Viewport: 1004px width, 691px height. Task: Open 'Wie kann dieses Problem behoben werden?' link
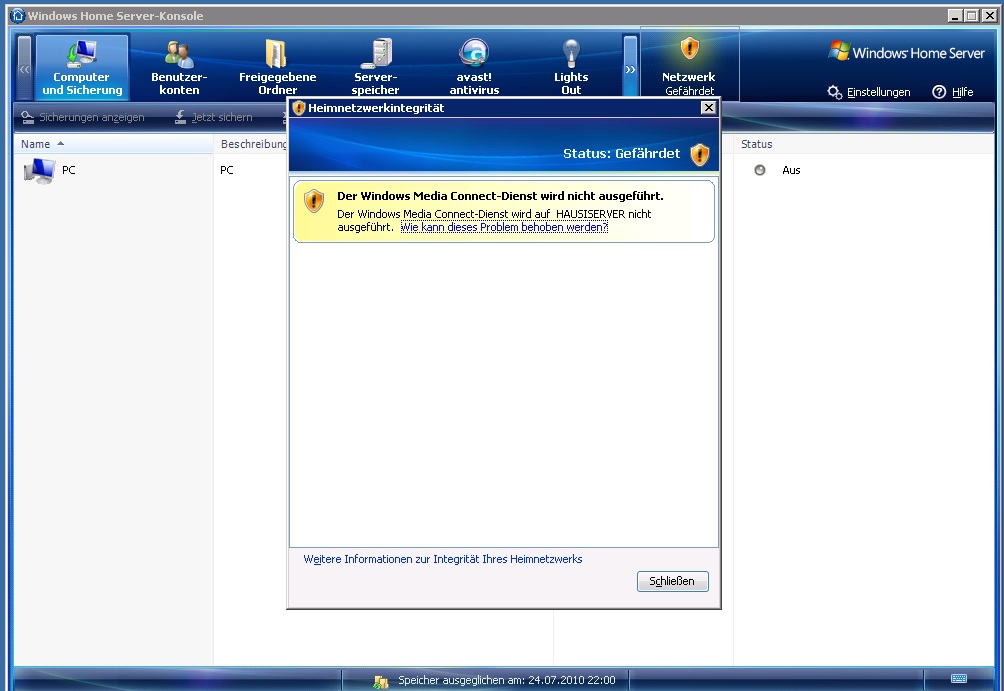pos(504,227)
